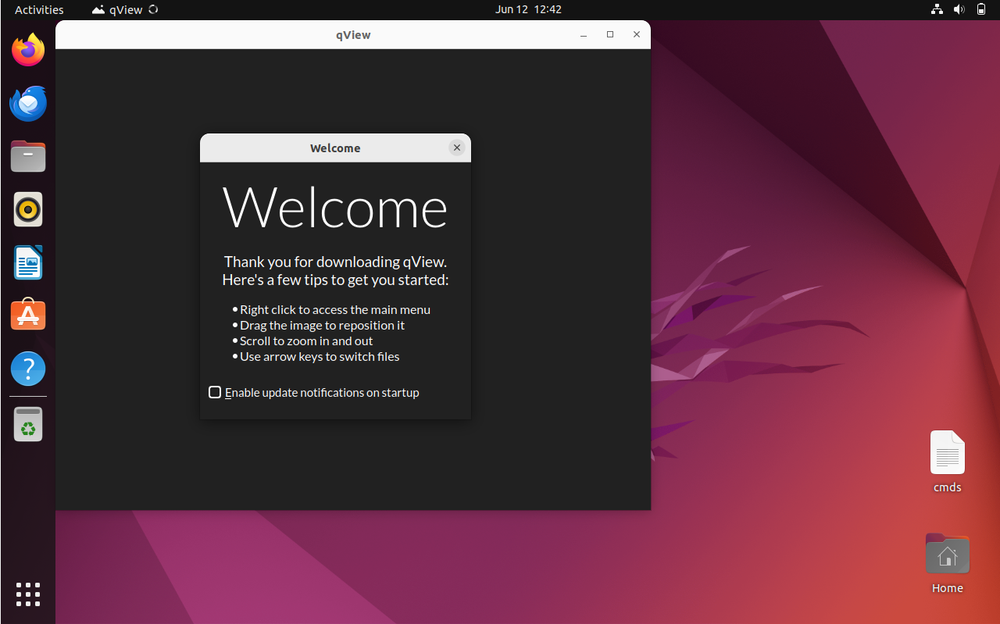This screenshot has width=1000, height=624.
Task: Open the Help application
Action: (x=27, y=368)
